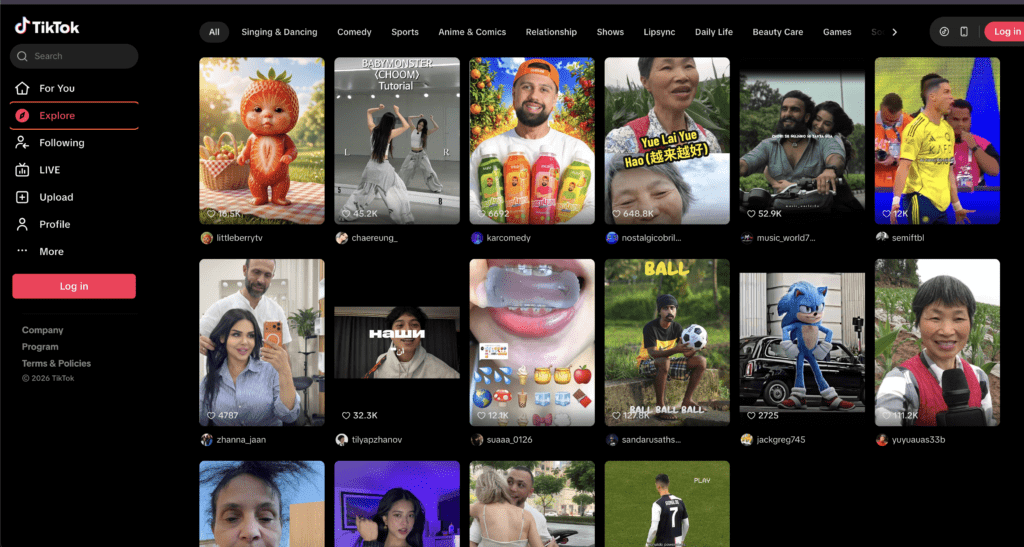This screenshot has width=1024, height=547.
Task: Select the All category tab
Action: [214, 32]
